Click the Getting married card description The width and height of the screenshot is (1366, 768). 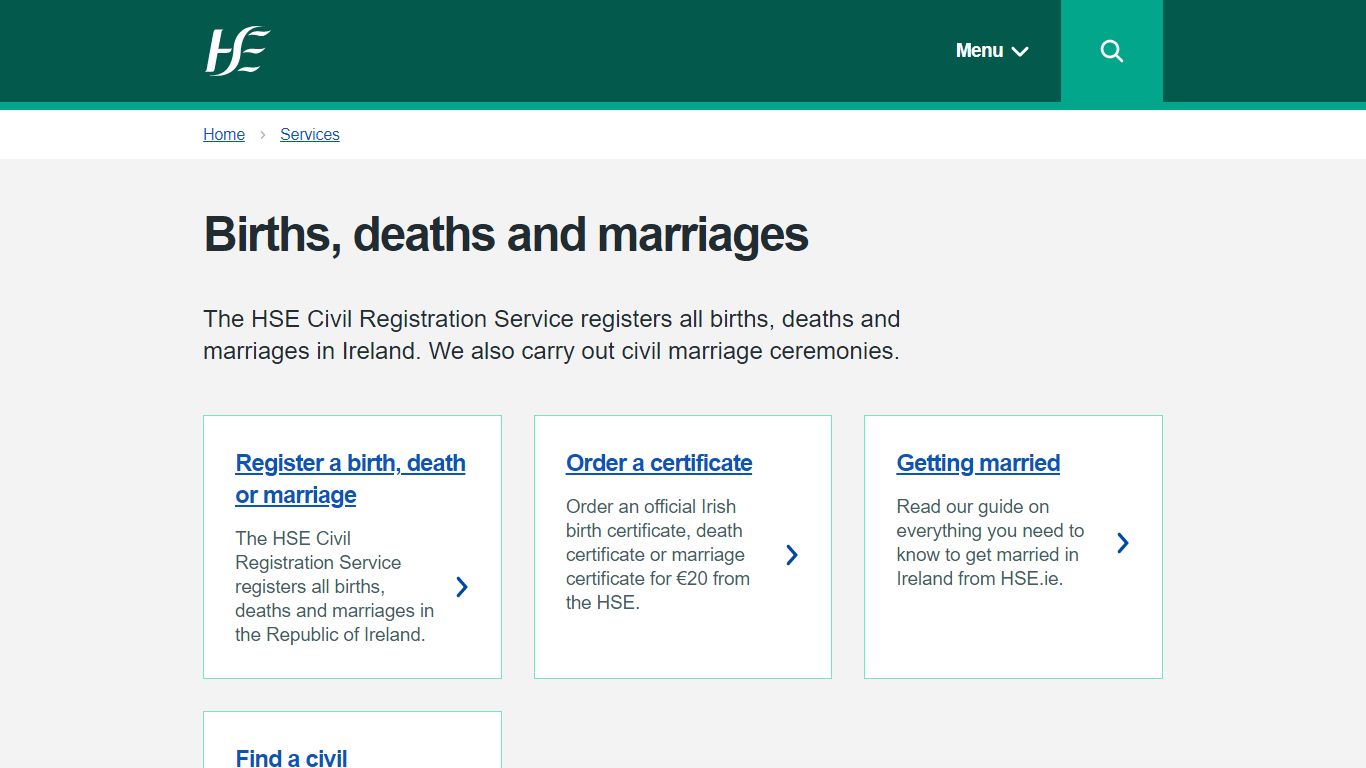tap(990, 543)
